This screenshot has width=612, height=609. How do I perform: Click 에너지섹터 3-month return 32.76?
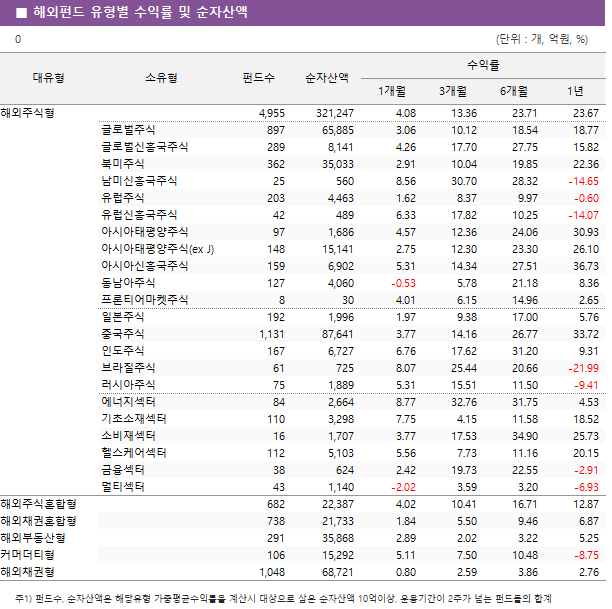(x=464, y=402)
